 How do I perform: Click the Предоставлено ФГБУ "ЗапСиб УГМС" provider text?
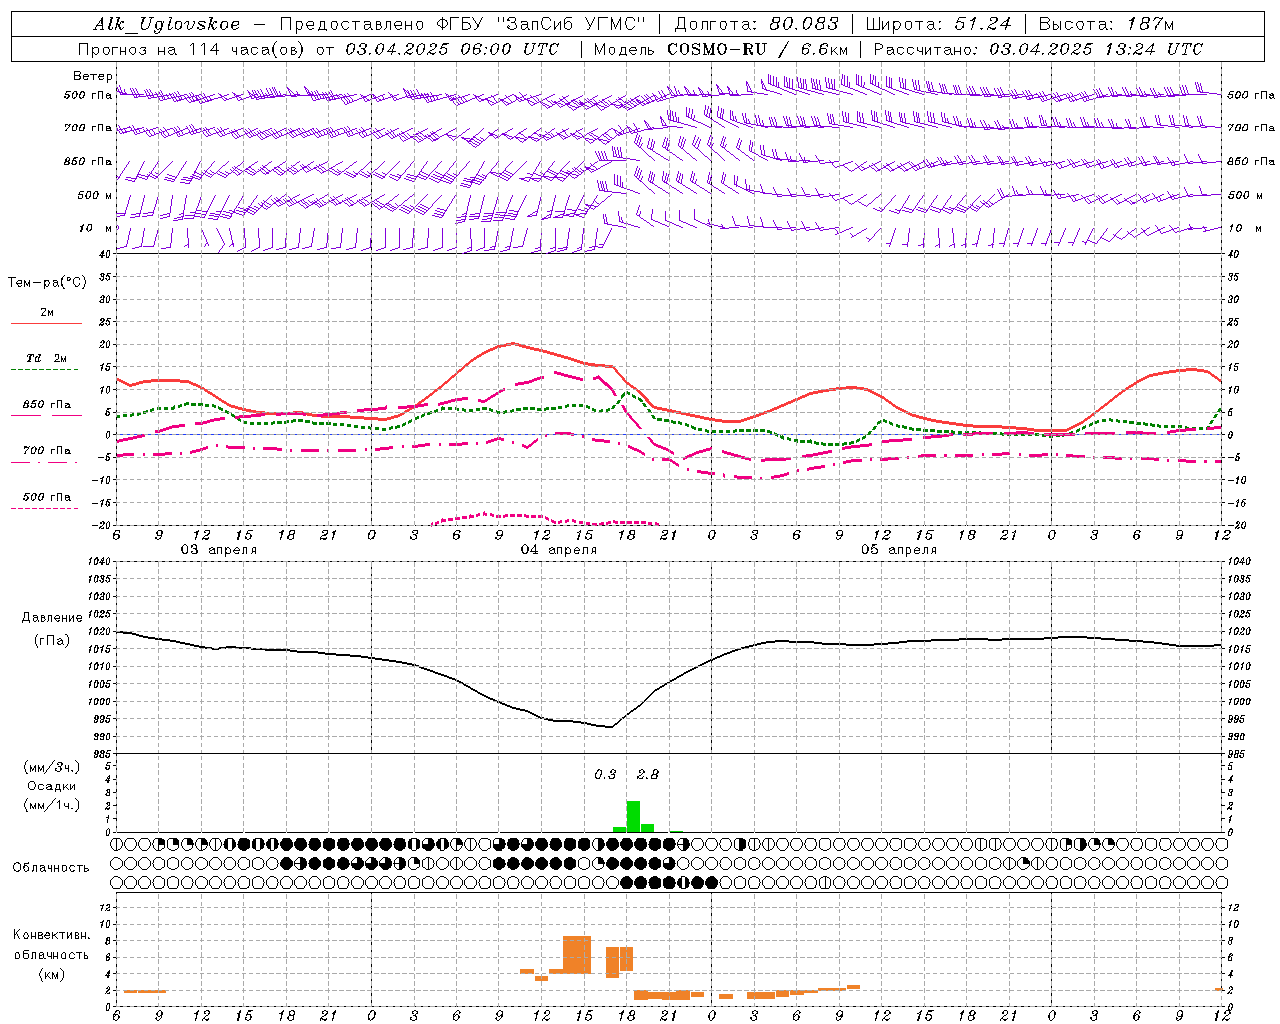coord(463,24)
